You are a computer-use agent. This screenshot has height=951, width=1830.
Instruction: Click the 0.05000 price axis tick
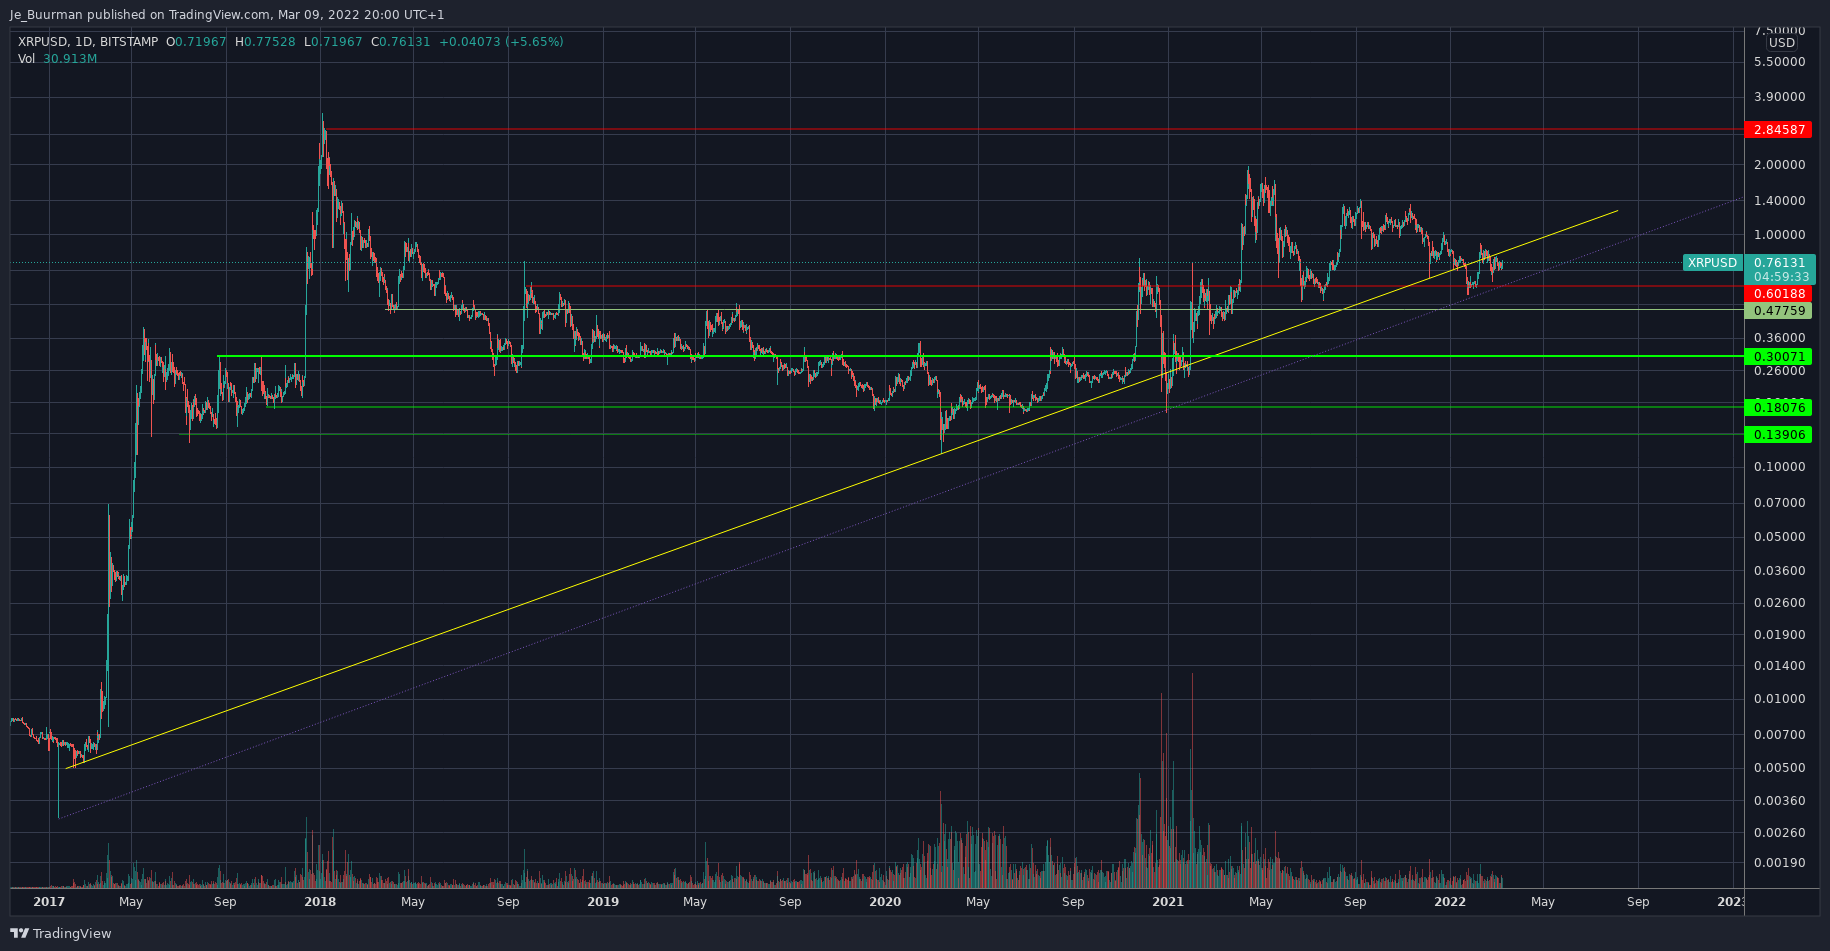1779,537
